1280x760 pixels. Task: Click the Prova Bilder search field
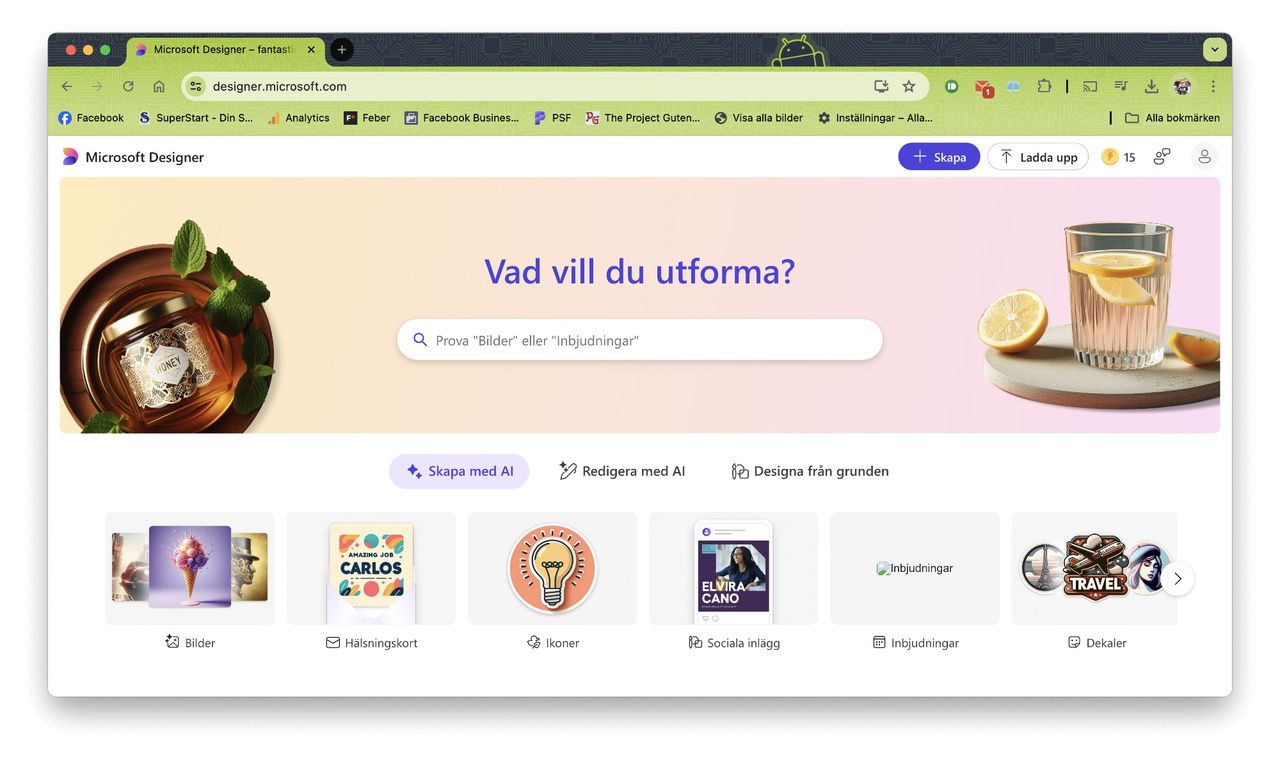(x=640, y=340)
